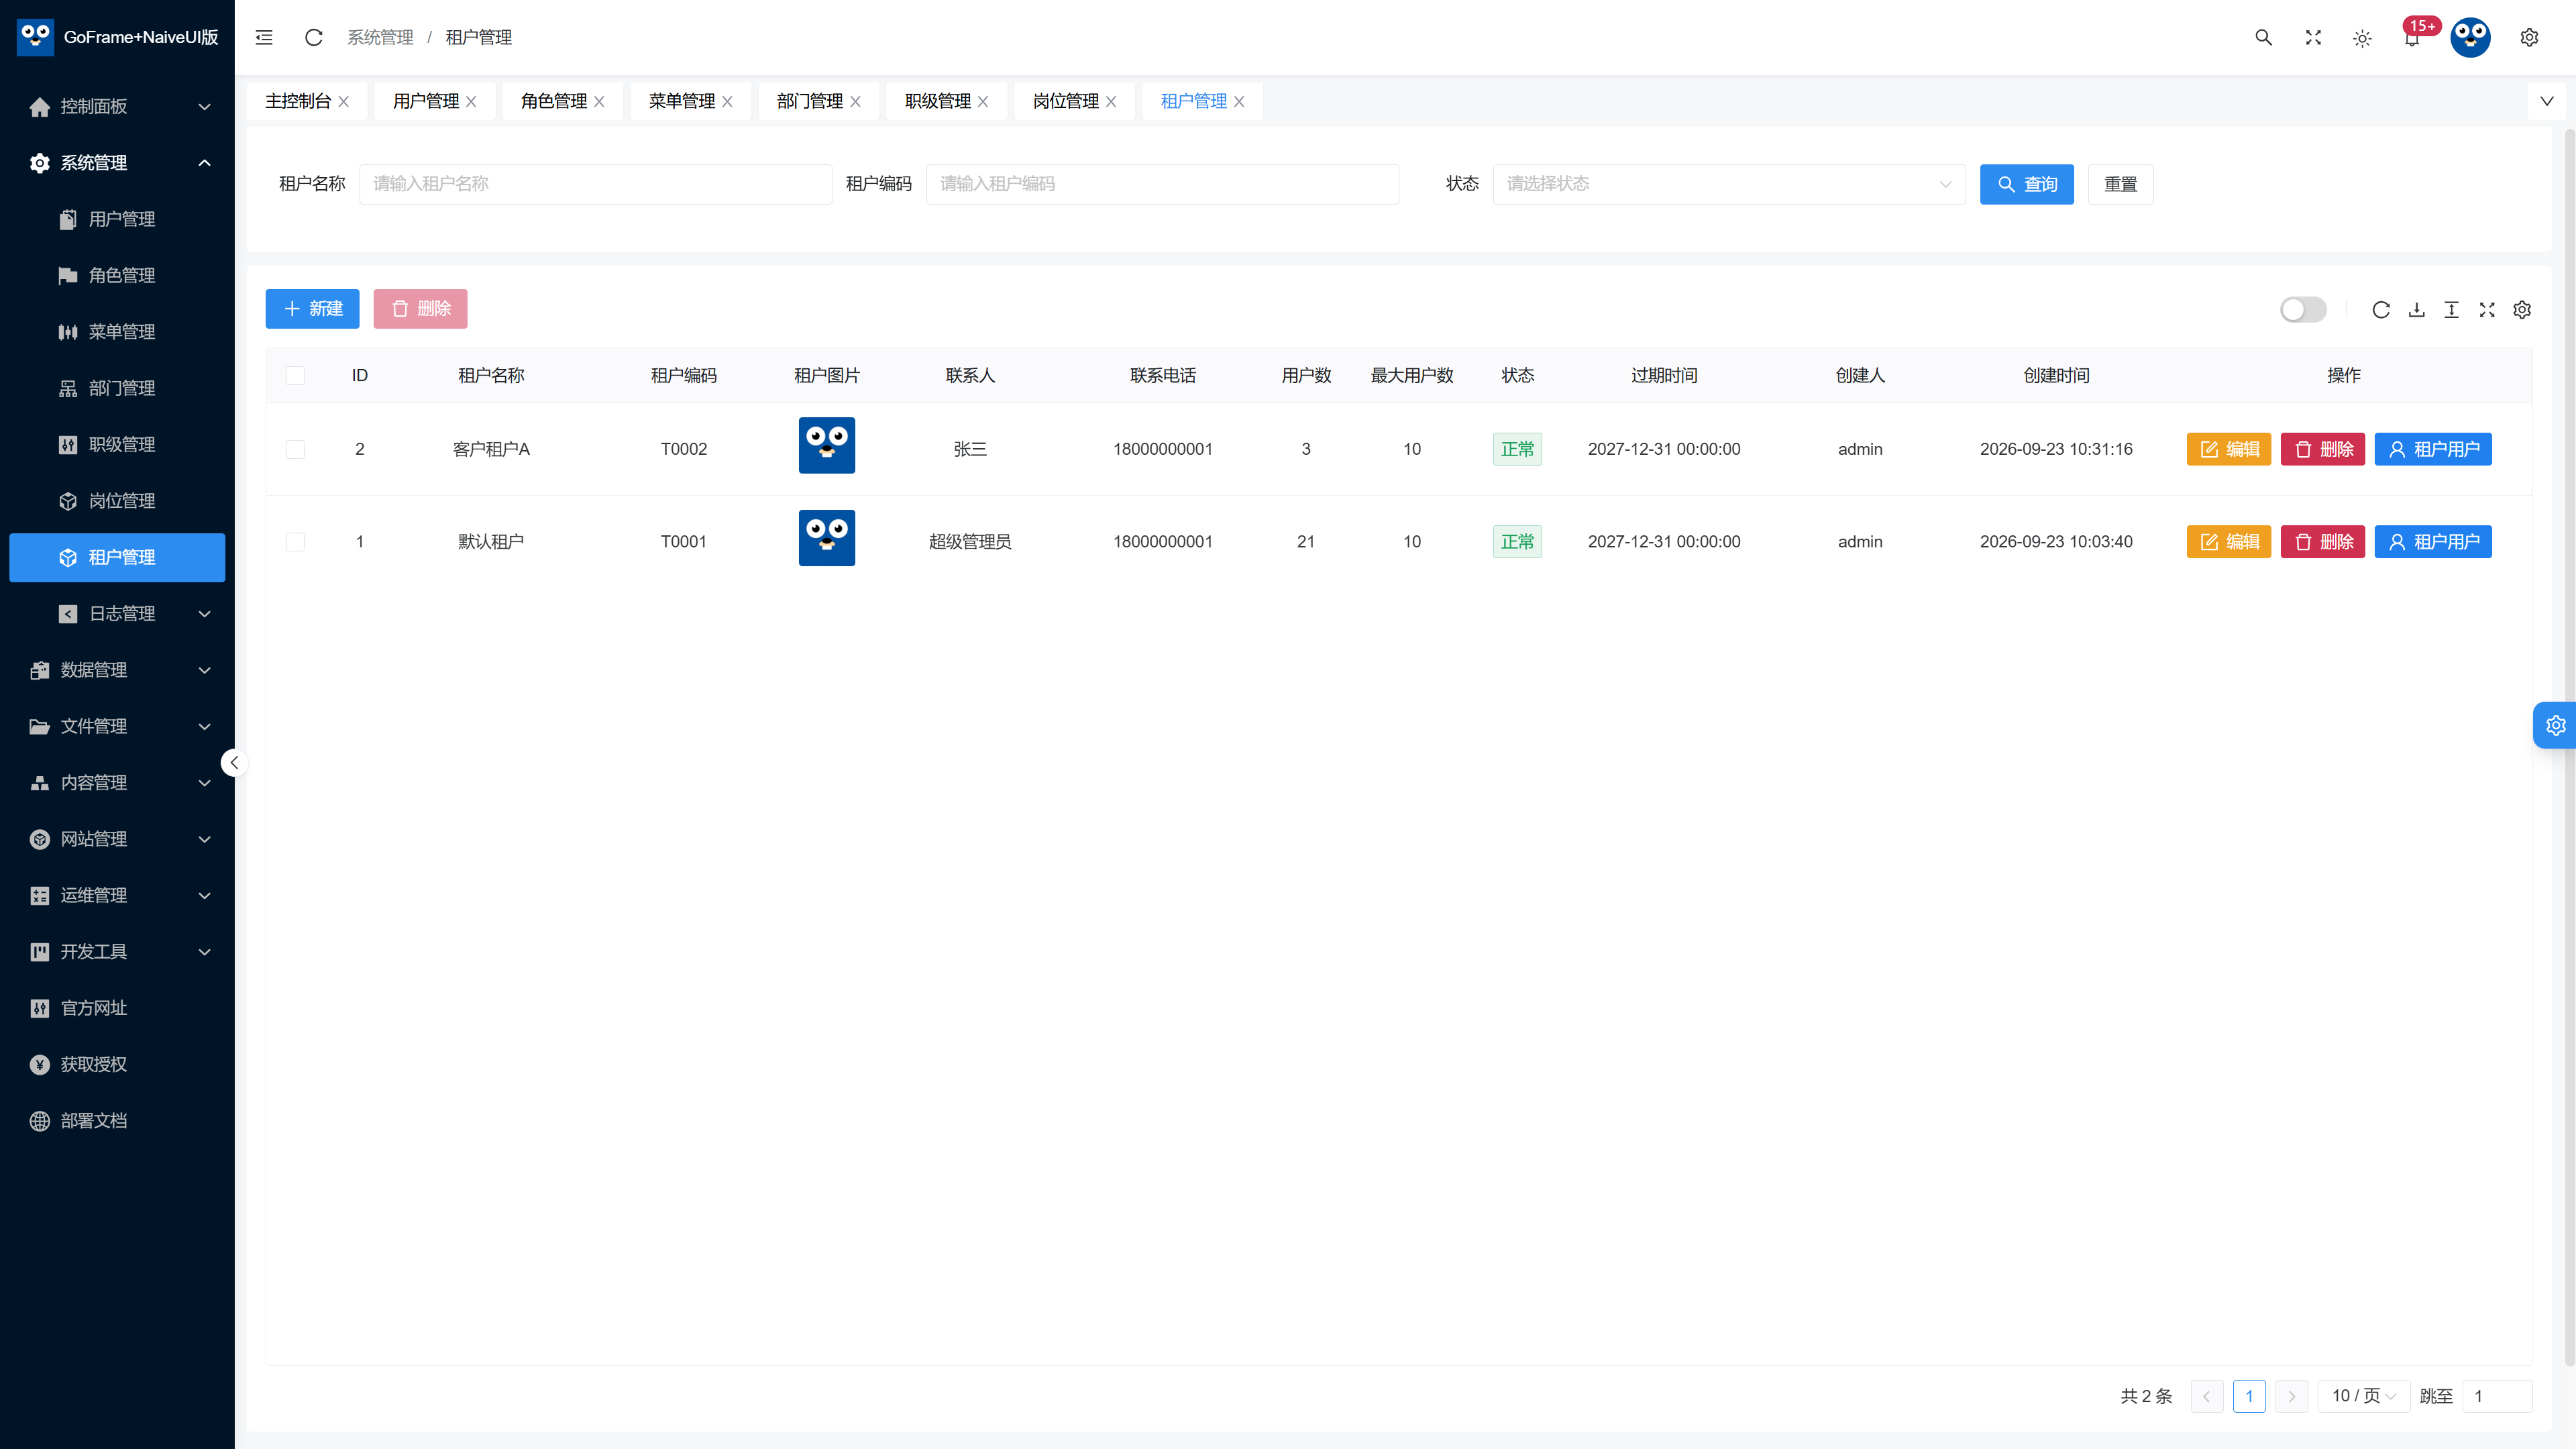Select the checkbox for 客户租户A row
This screenshot has width=2576, height=1449.
pos(295,449)
